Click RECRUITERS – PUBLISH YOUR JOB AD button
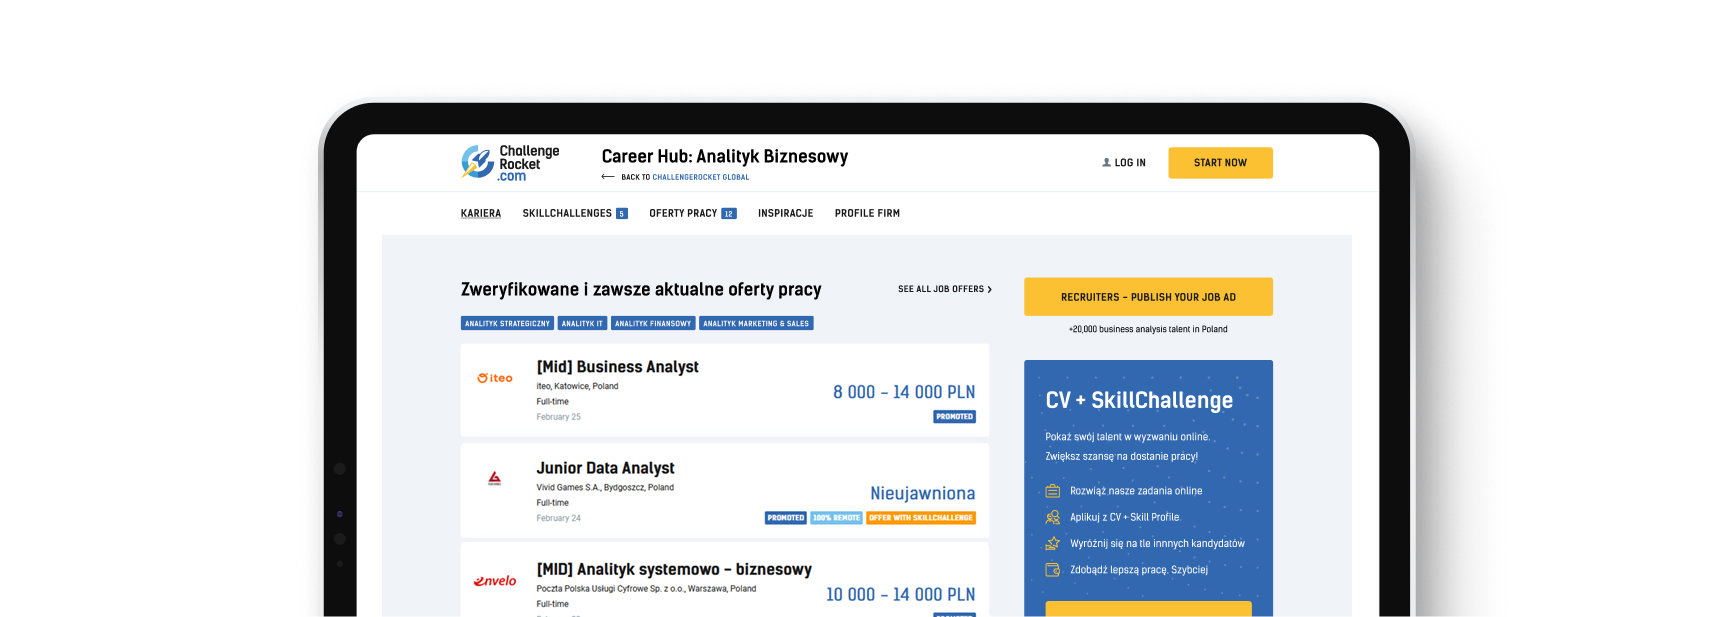The width and height of the screenshot is (1734, 617). 1148,297
